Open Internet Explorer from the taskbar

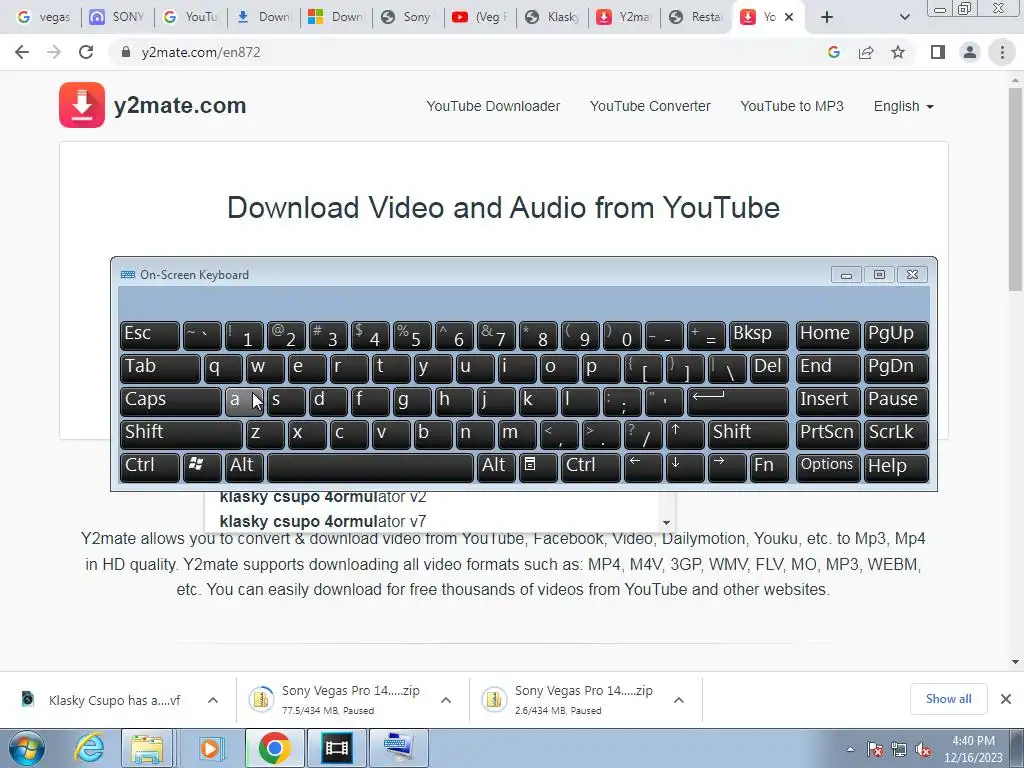pyautogui.click(x=89, y=748)
